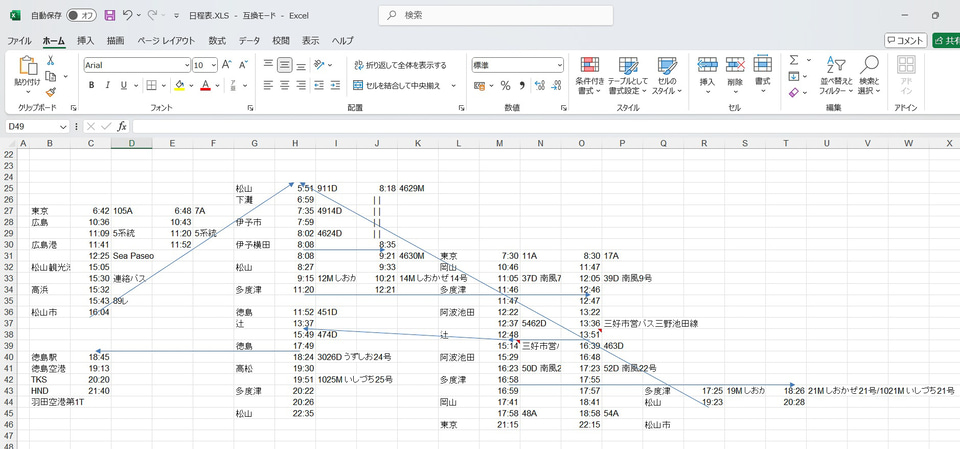Screen dimensions: 960x449
Task: Select cell containing Sea Paseo
Action: click(132, 255)
